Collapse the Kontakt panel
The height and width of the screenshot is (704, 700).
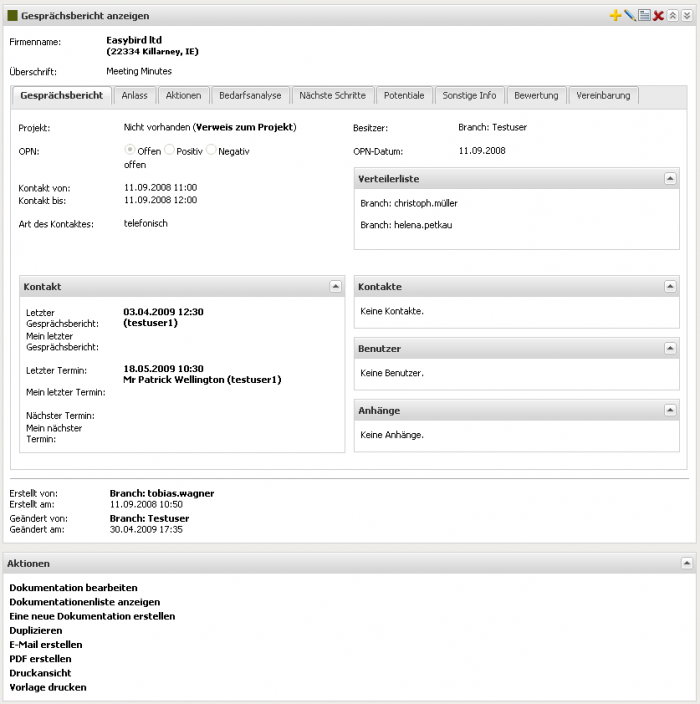[x=335, y=286]
